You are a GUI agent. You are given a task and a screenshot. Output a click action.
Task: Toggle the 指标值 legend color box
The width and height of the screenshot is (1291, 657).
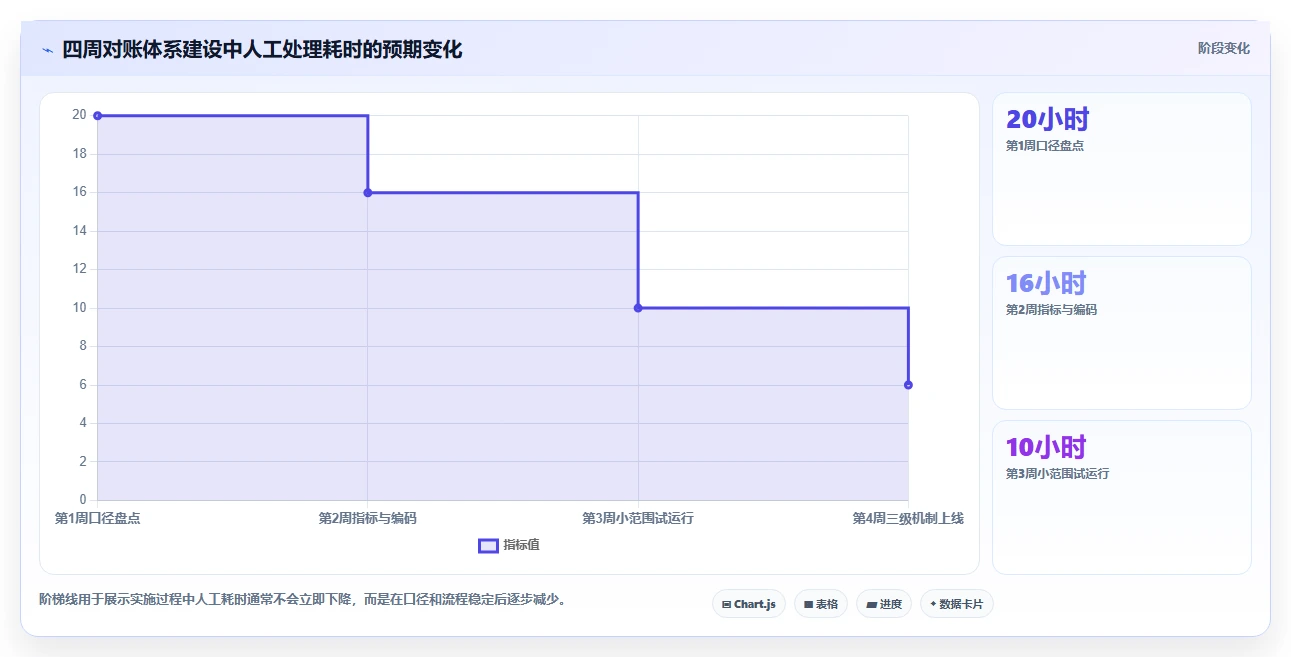(488, 545)
